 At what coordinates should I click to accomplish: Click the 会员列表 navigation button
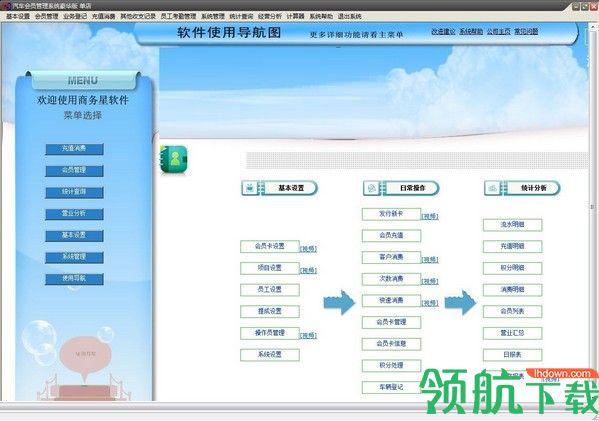click(x=512, y=311)
